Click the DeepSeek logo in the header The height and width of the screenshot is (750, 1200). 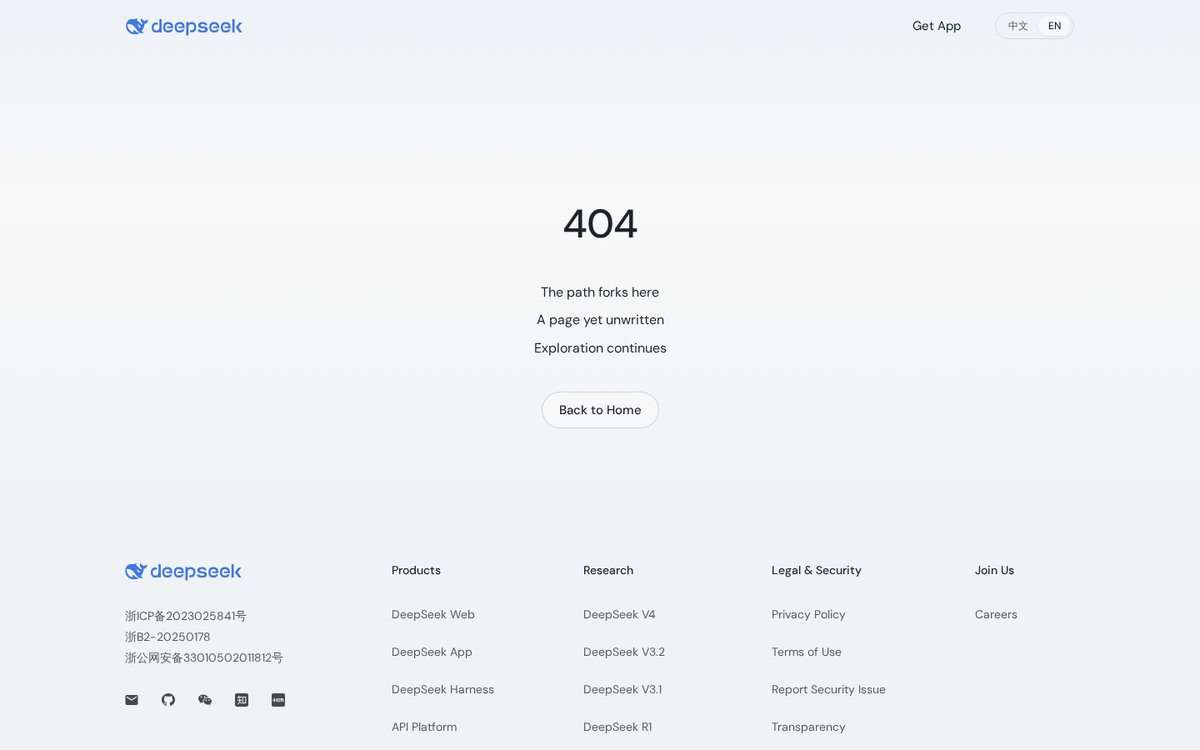click(184, 26)
